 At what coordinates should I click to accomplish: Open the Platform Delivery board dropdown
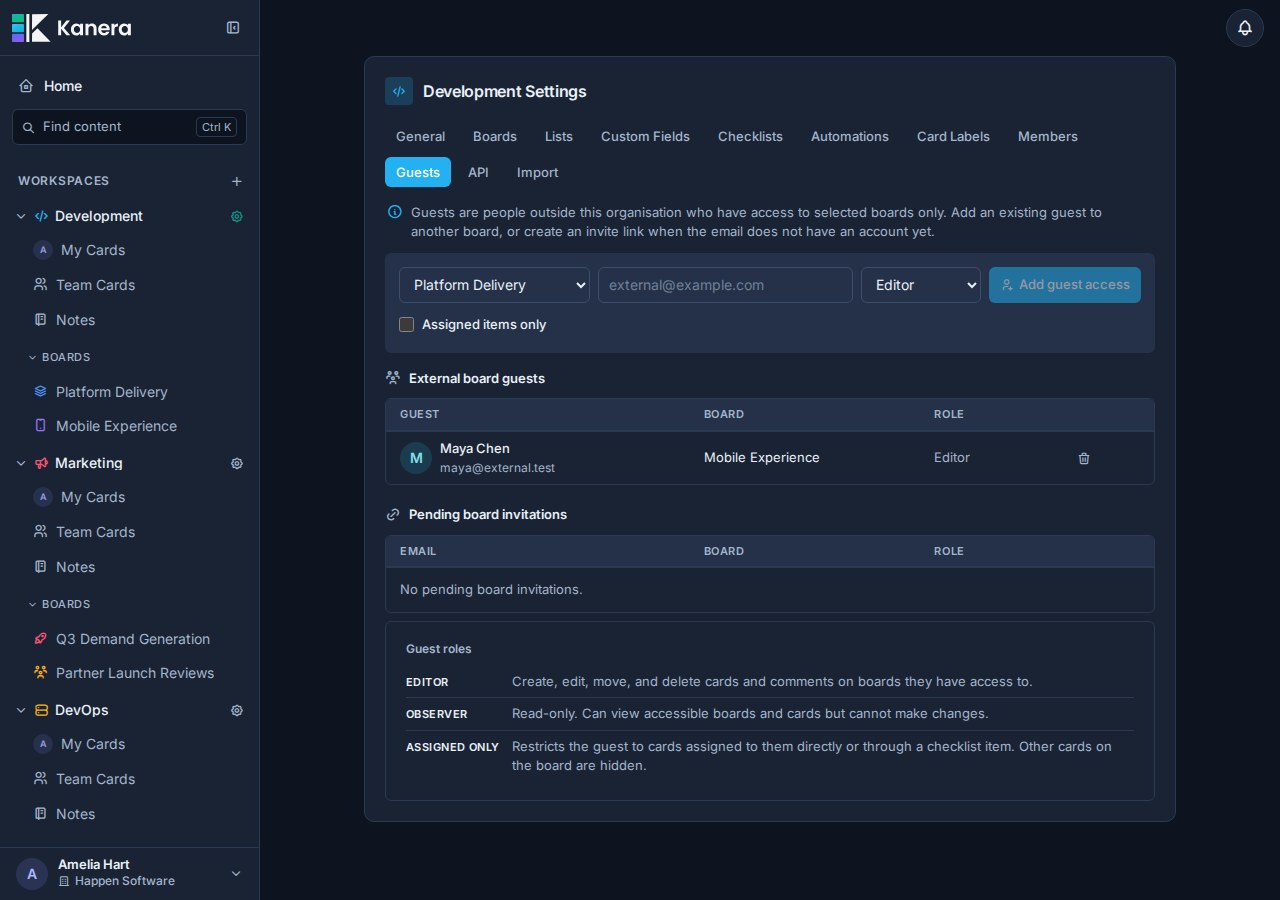(x=494, y=285)
